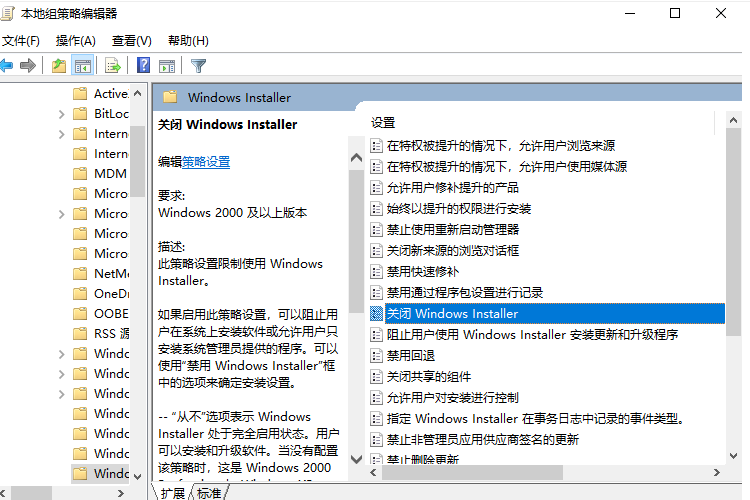Viewport: 750px width, 500px height.
Task: Select 关闭新来源的浏览对话框 policy
Action: click(452, 251)
